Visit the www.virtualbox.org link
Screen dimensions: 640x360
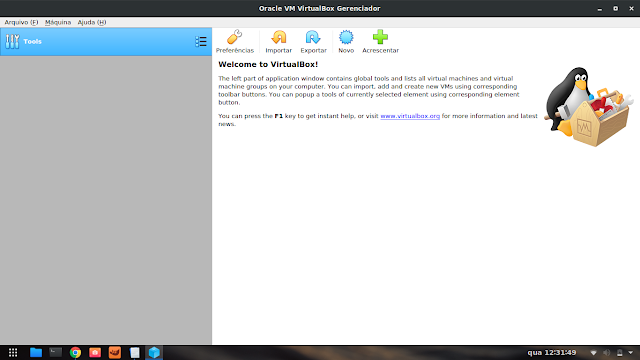(x=410, y=116)
